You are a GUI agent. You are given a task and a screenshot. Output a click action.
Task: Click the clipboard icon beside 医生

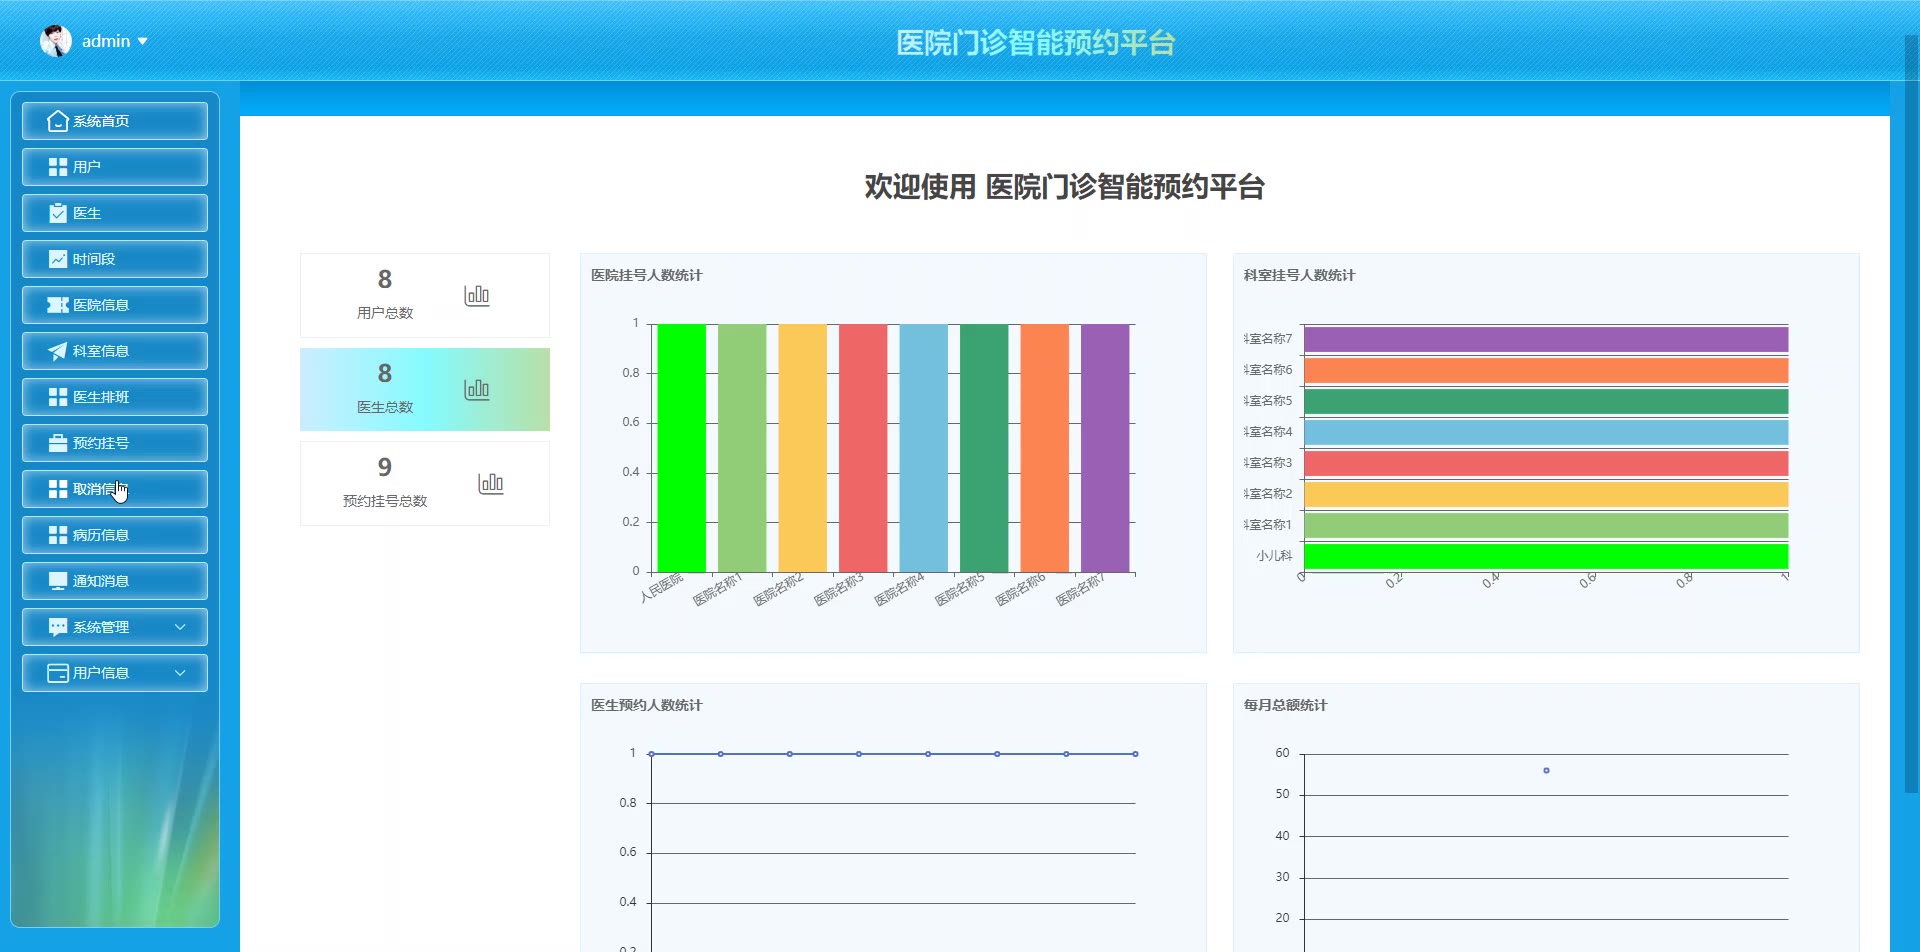pos(58,213)
